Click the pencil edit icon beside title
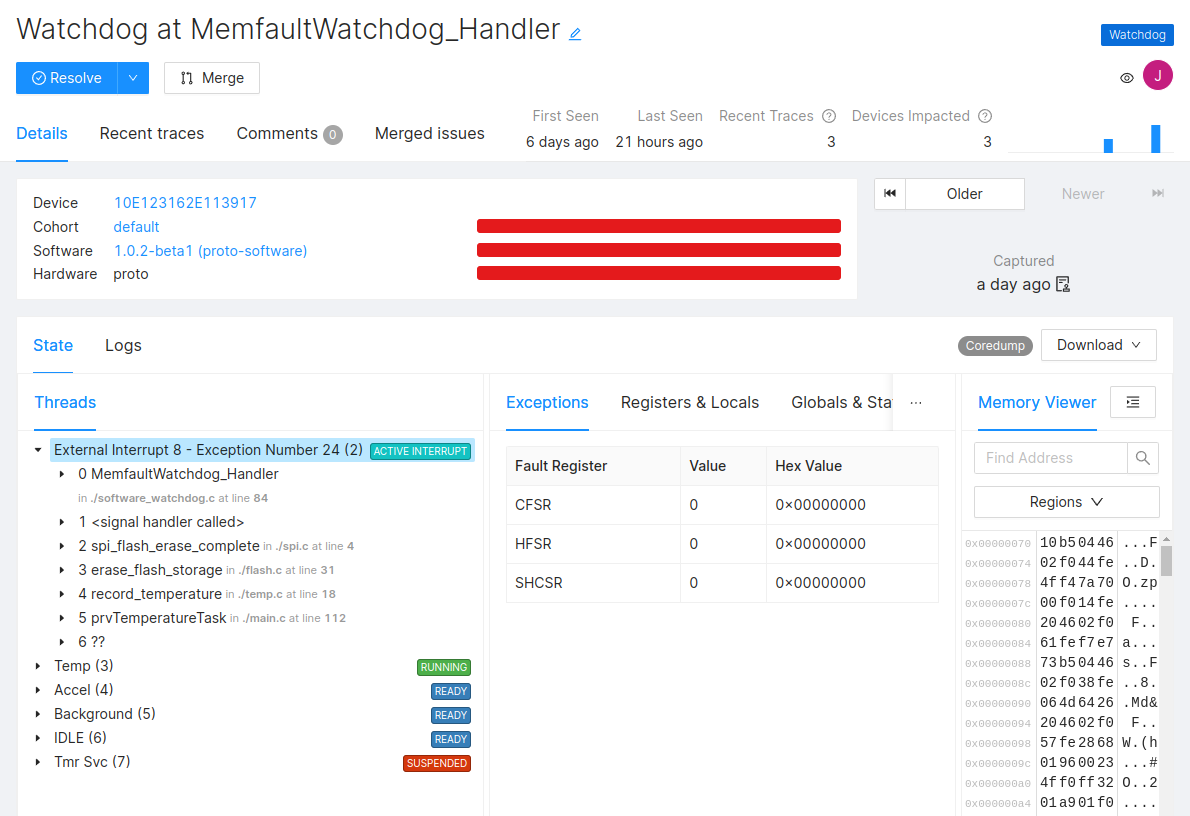 pyautogui.click(x=575, y=34)
